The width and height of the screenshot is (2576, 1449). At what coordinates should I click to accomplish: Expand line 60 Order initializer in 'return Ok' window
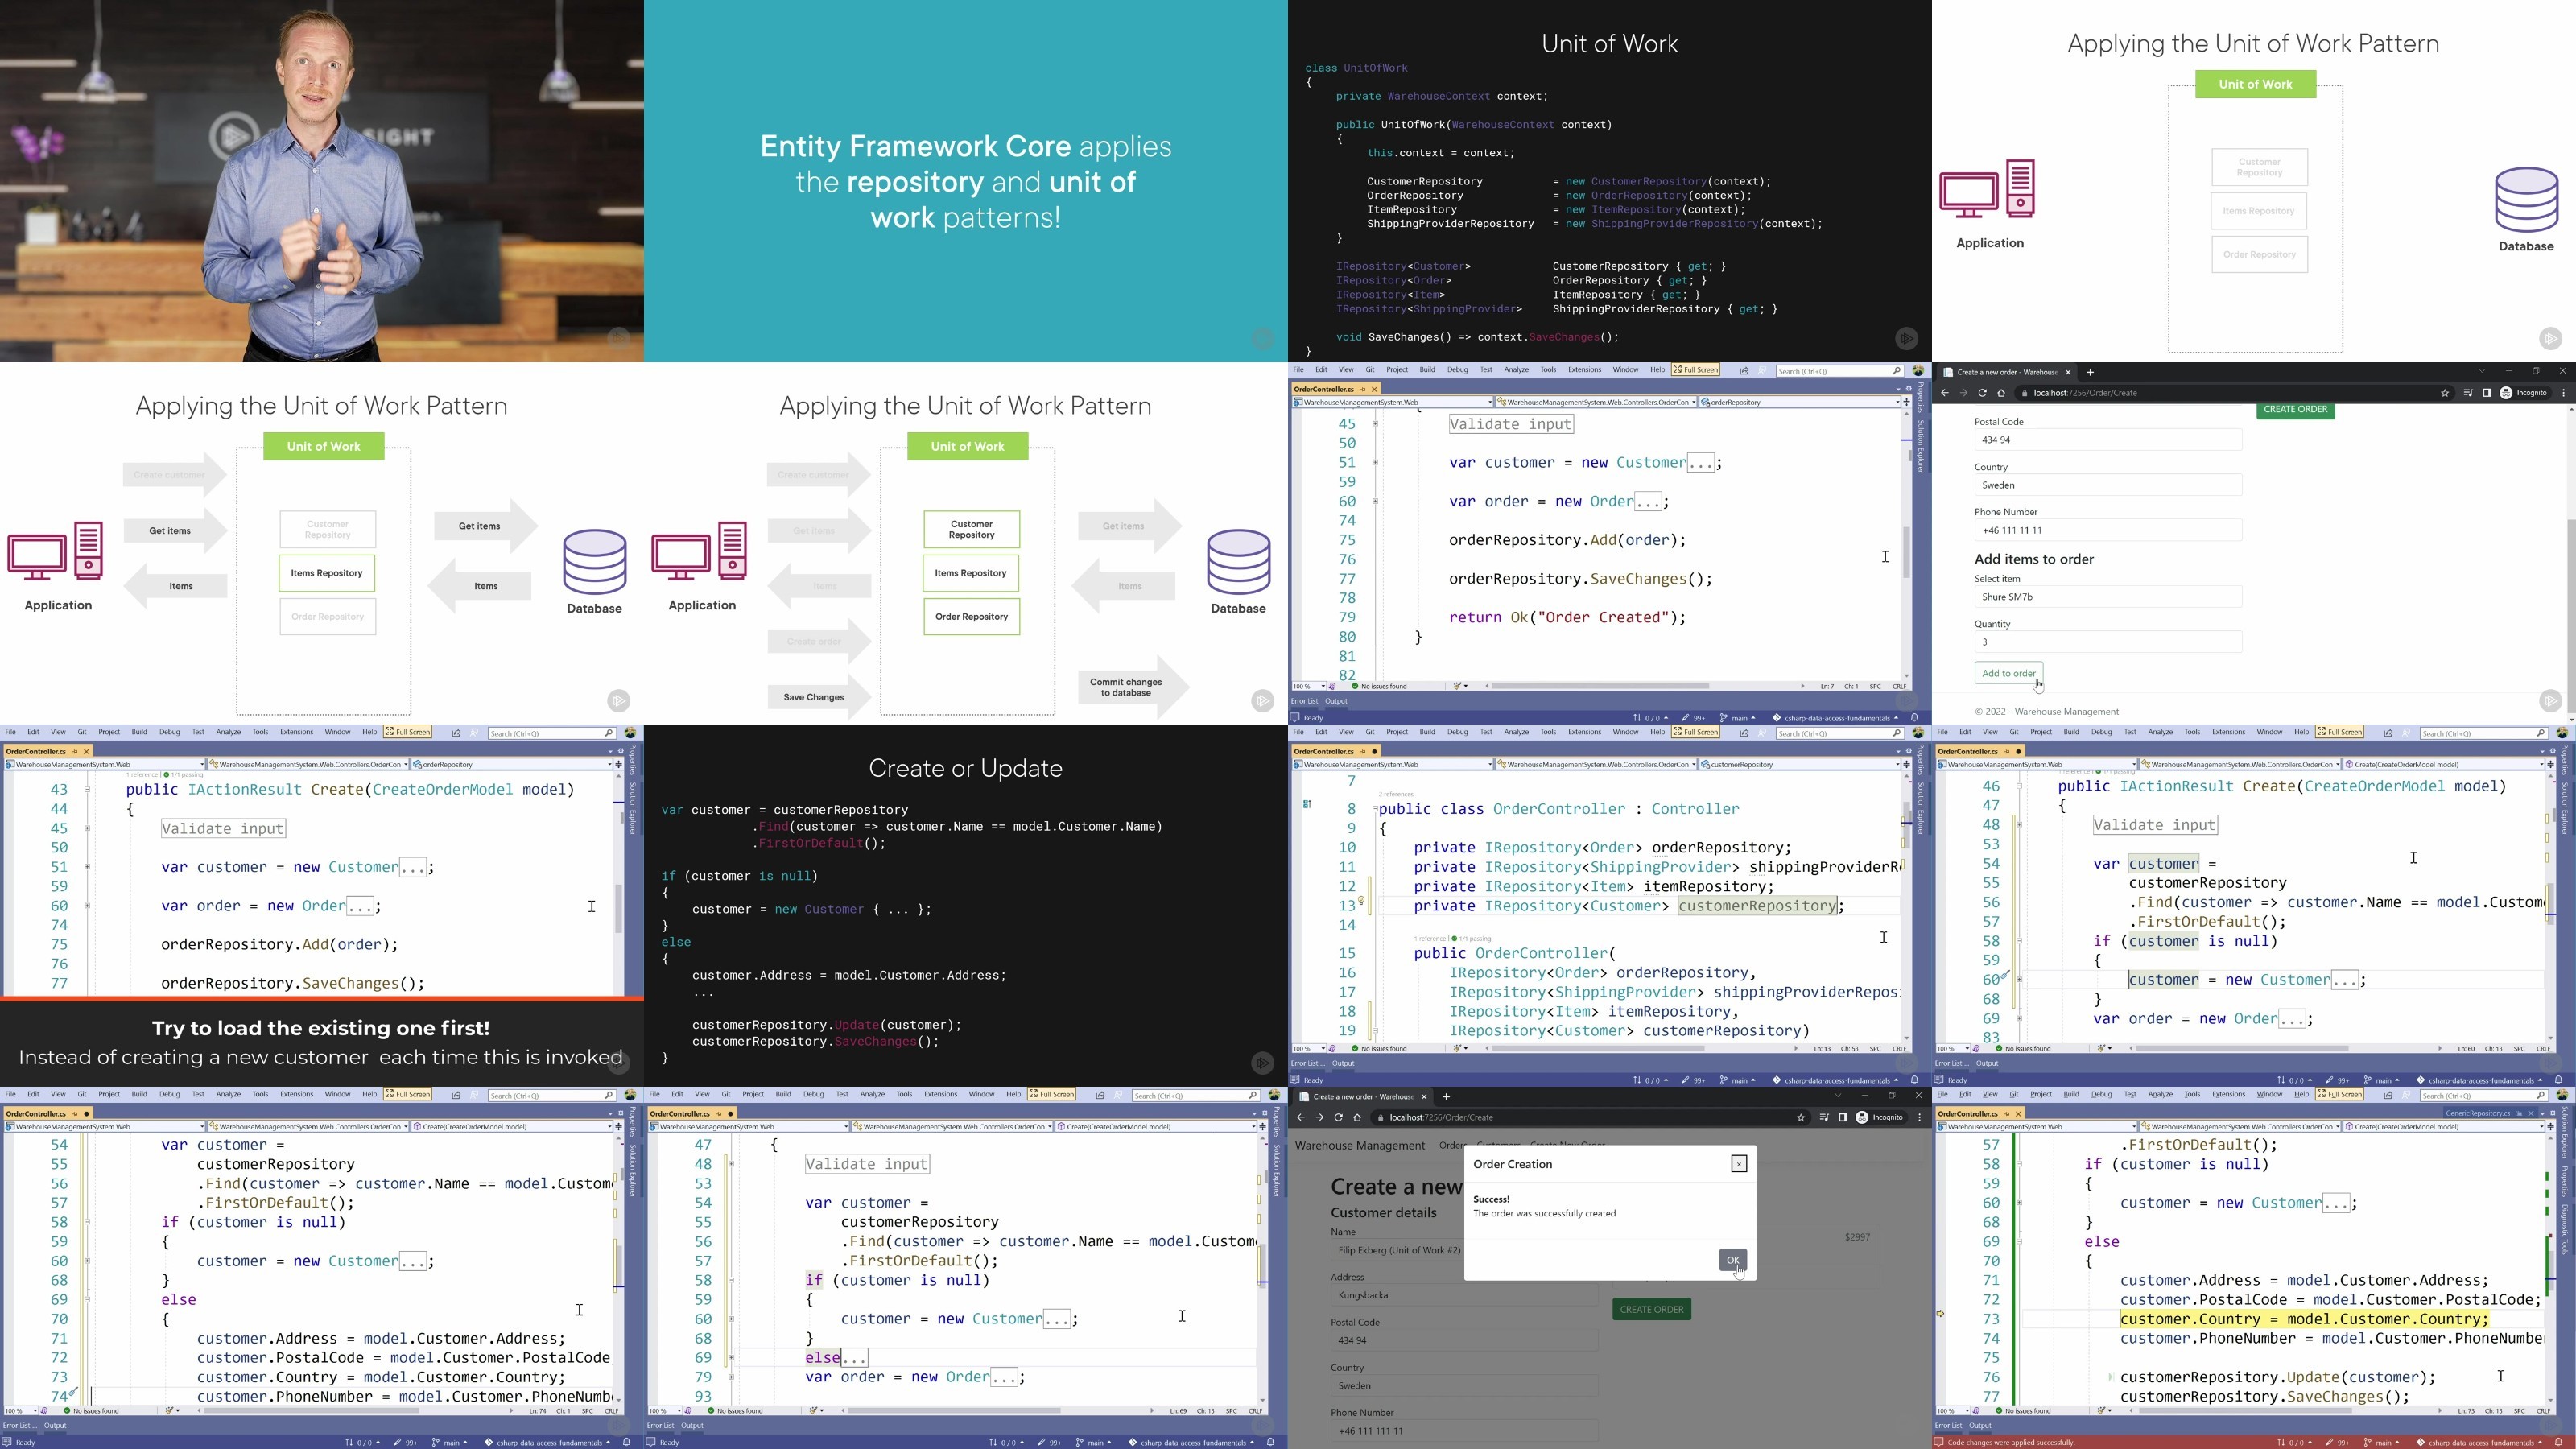pyautogui.click(x=1375, y=501)
